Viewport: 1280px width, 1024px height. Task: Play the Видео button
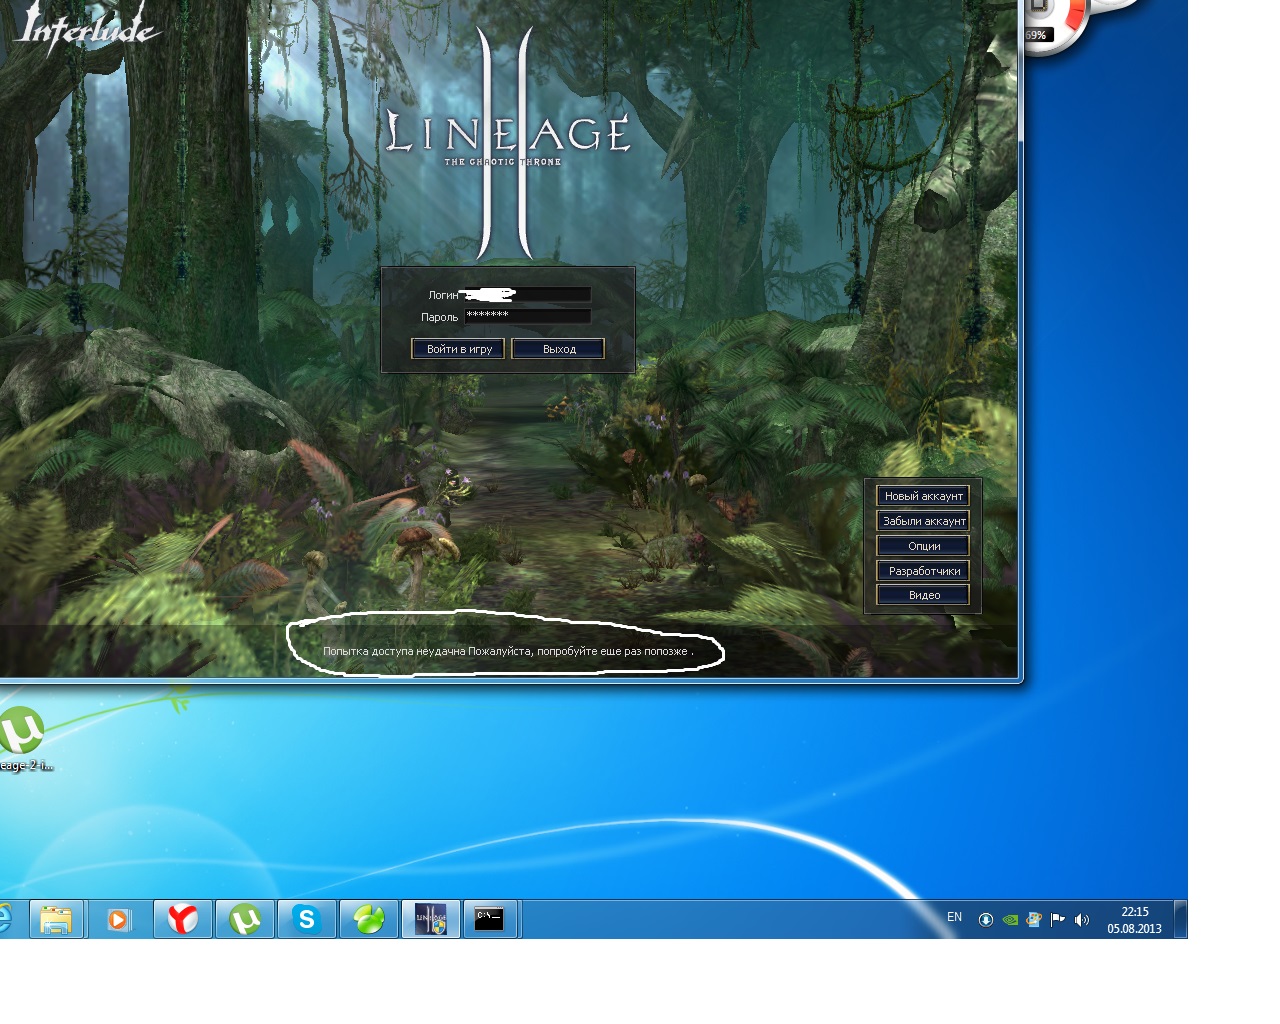(923, 595)
